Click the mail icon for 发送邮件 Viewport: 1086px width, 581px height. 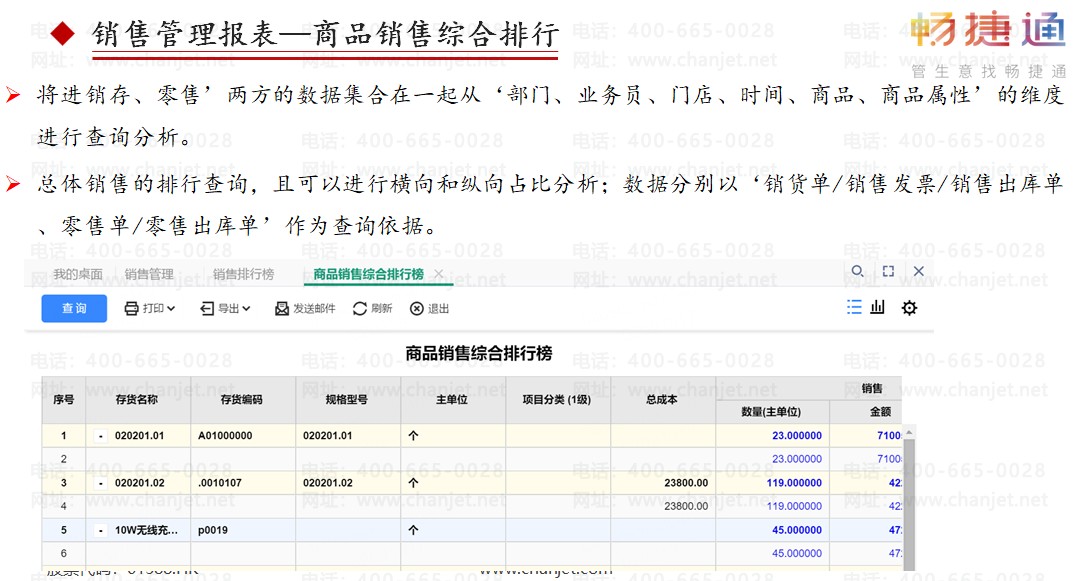pos(282,308)
